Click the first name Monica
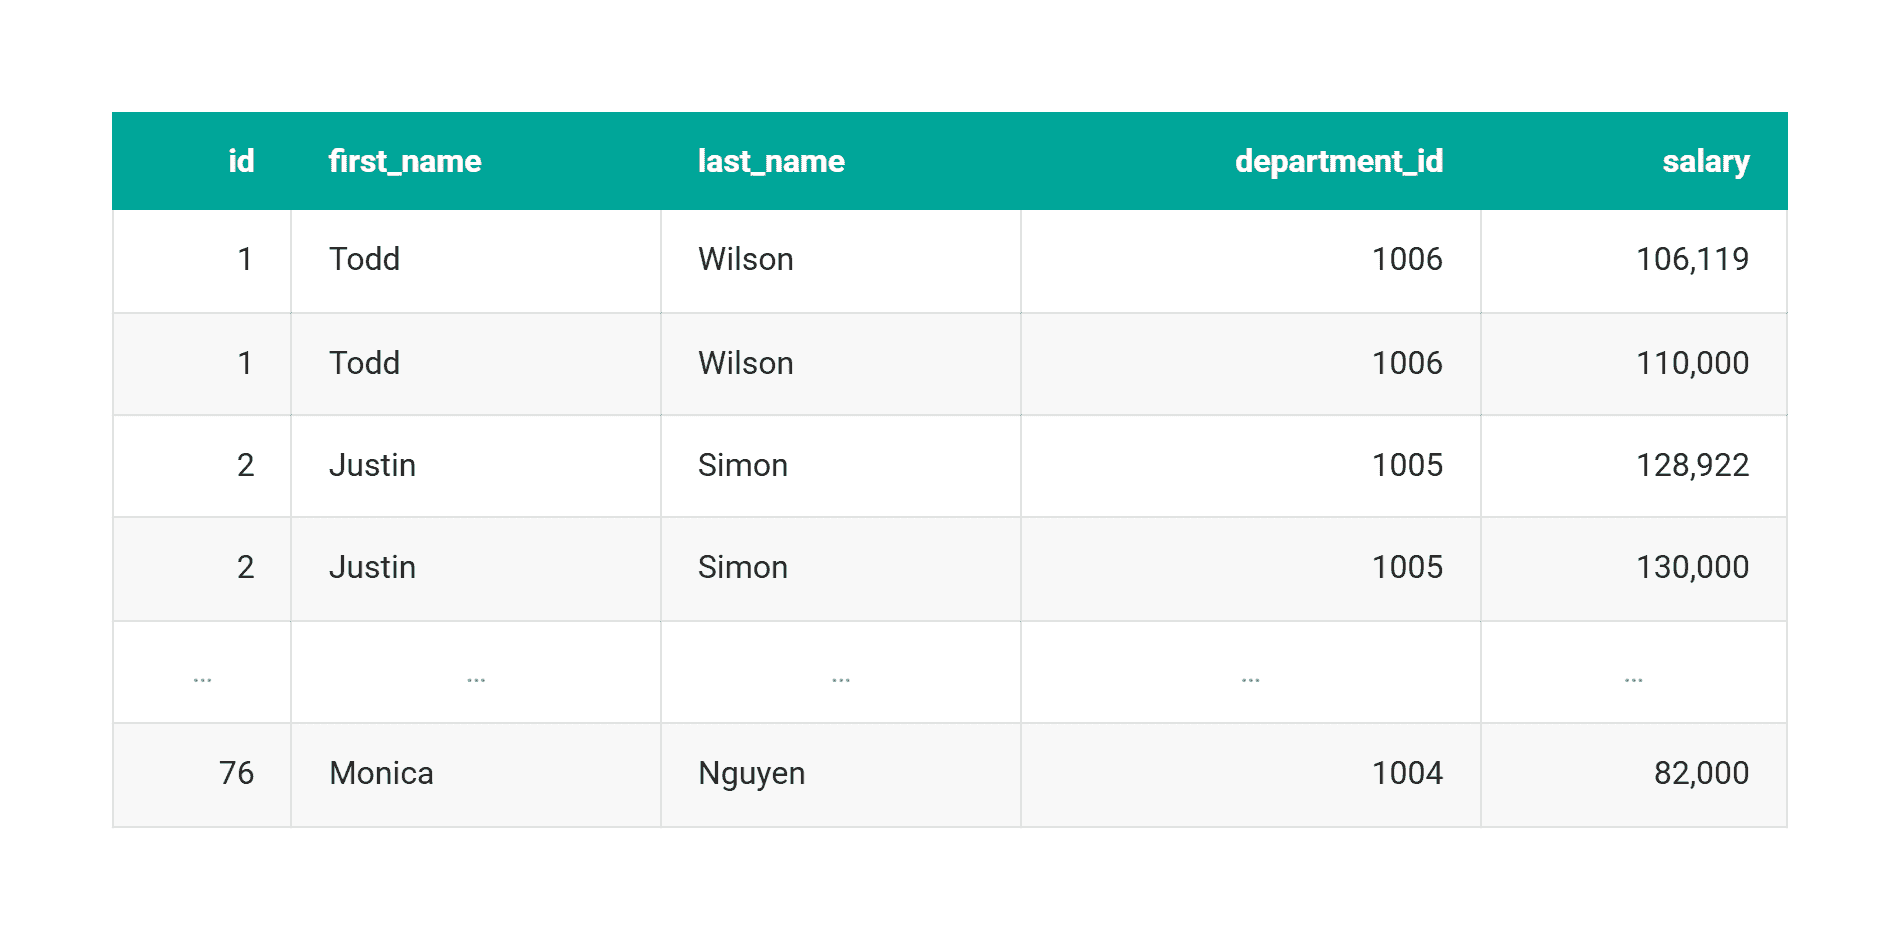The width and height of the screenshot is (1900, 936). 381,773
